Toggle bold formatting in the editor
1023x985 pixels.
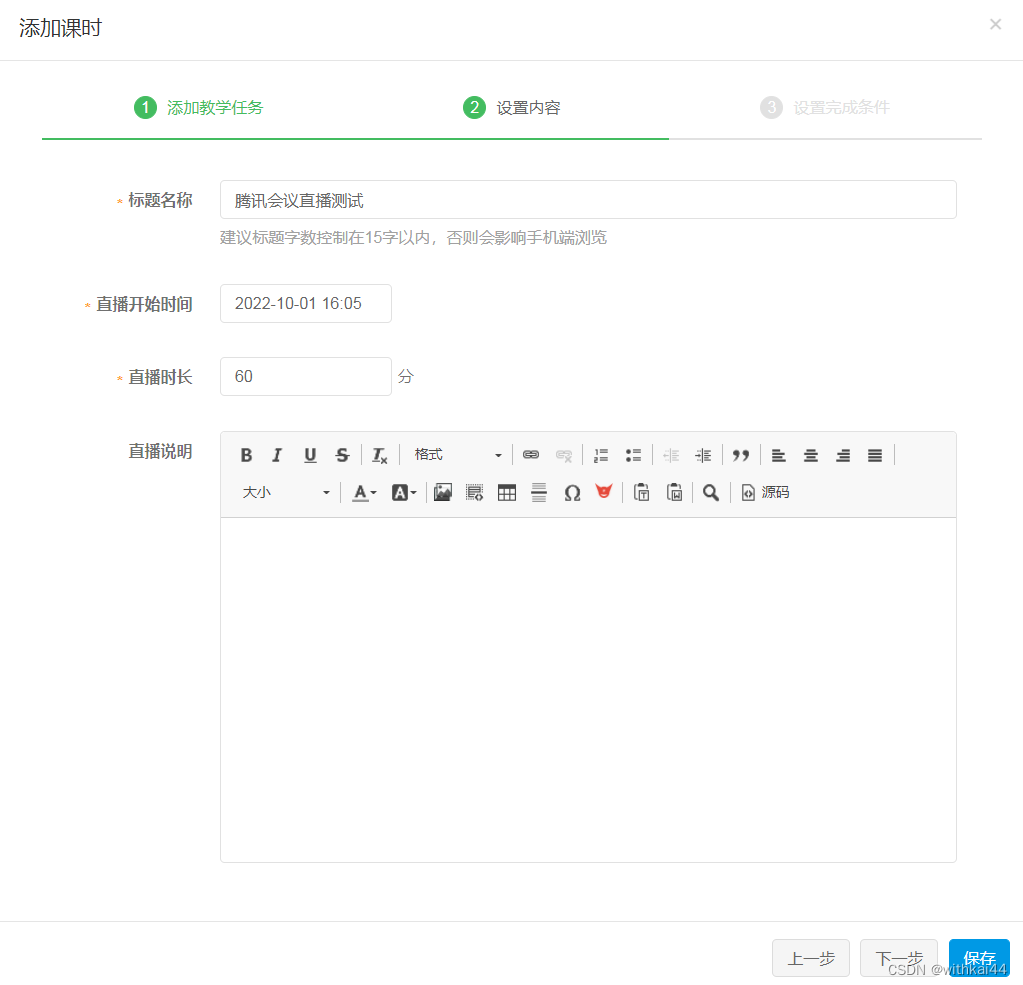(246, 455)
